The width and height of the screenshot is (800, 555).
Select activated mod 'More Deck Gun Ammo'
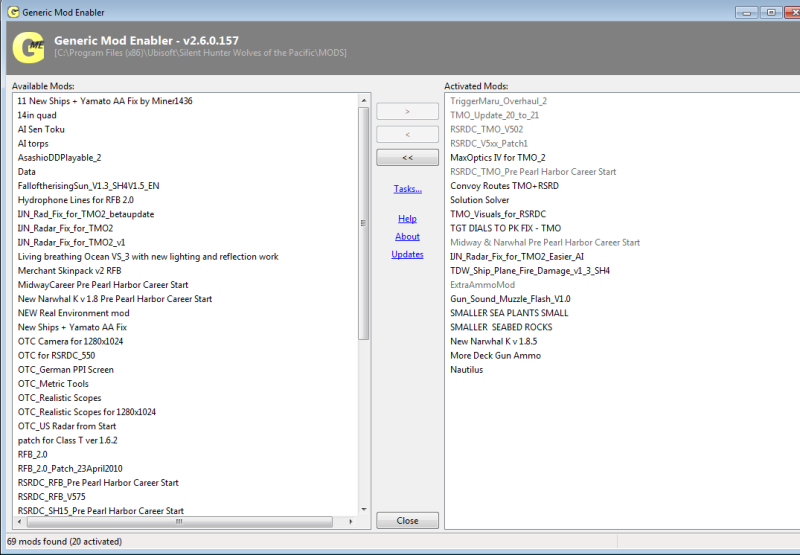pyautogui.click(x=495, y=356)
